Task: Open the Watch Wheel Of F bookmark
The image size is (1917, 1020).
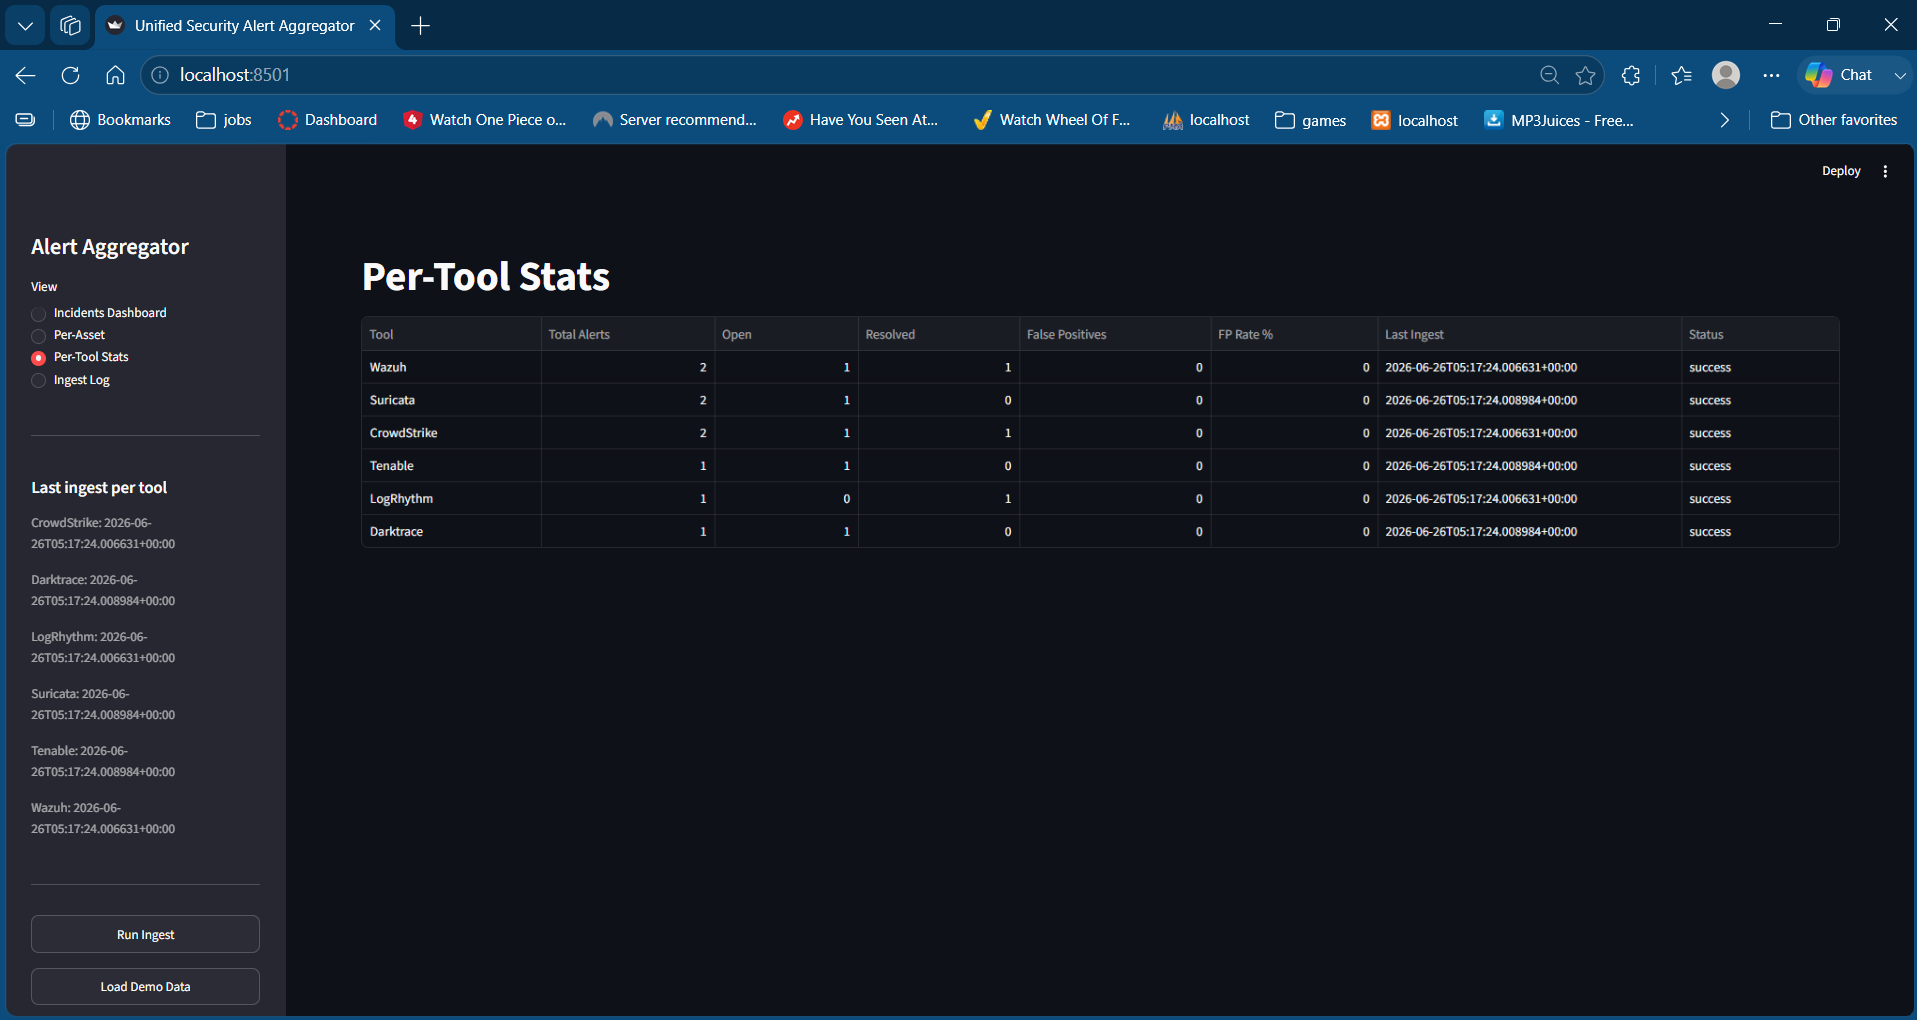Action: pyautogui.click(x=1051, y=120)
